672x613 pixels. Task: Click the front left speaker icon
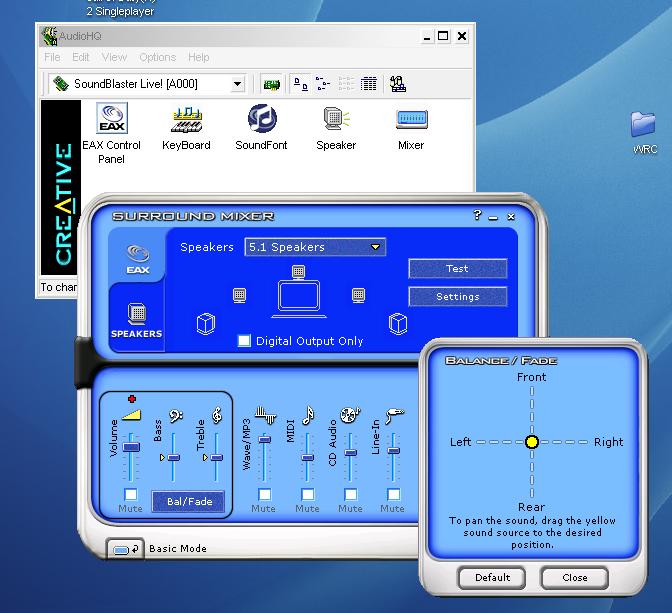coord(239,295)
